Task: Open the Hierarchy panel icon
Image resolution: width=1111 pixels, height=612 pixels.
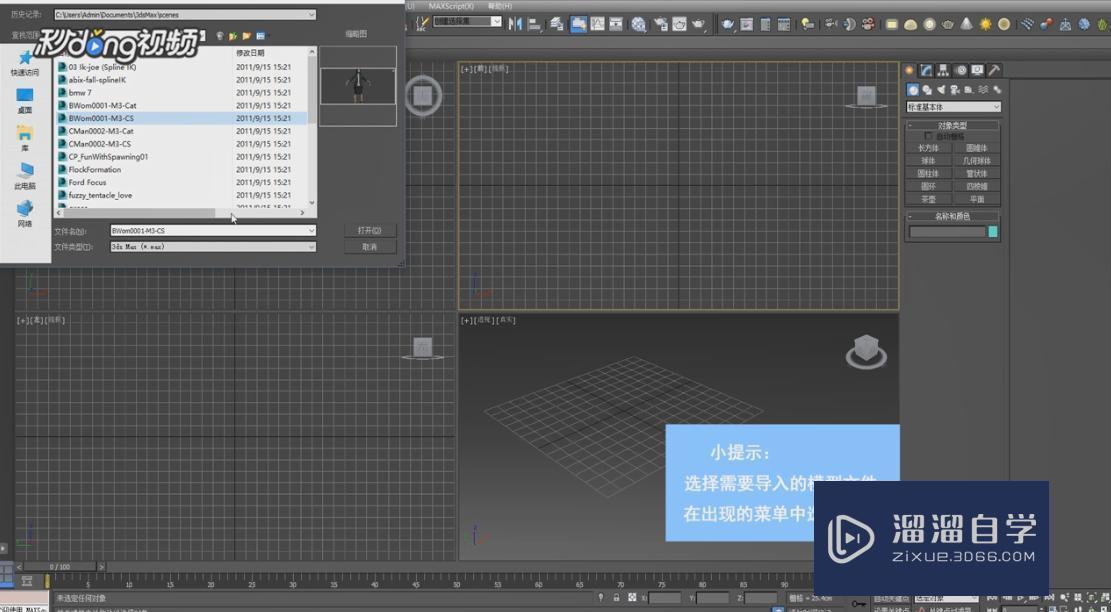Action: [x=943, y=70]
